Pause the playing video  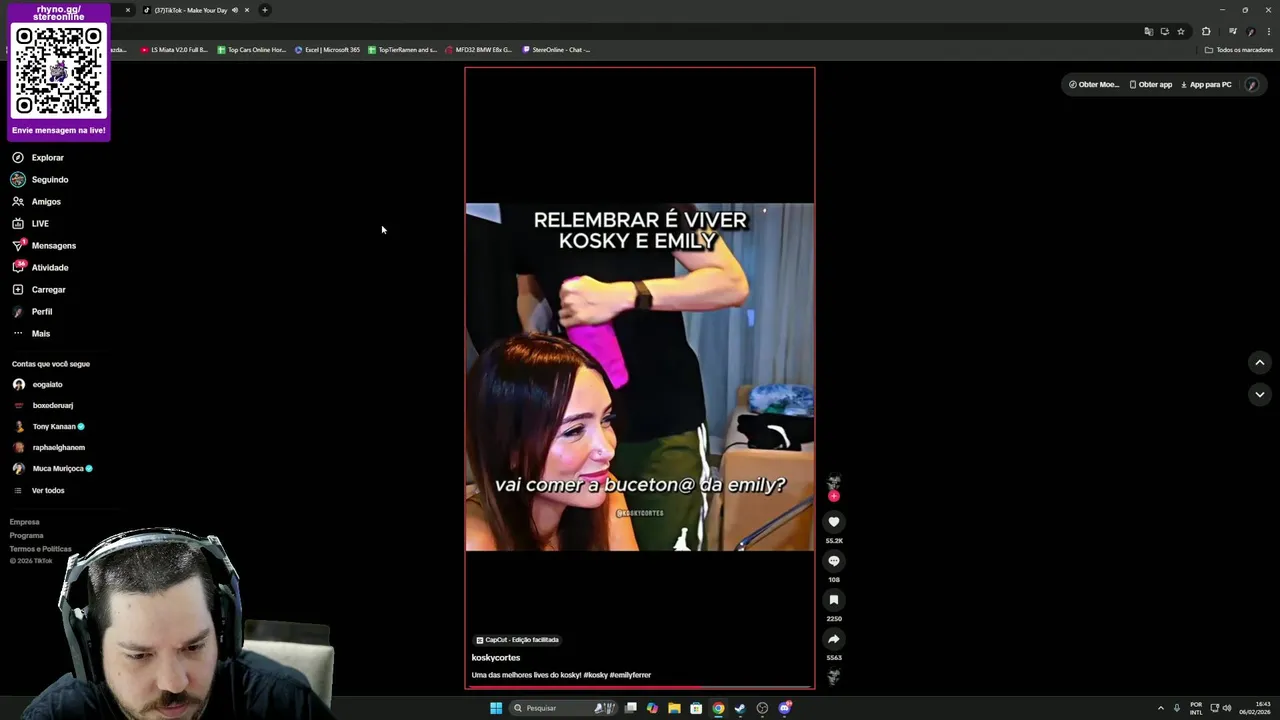click(640, 377)
